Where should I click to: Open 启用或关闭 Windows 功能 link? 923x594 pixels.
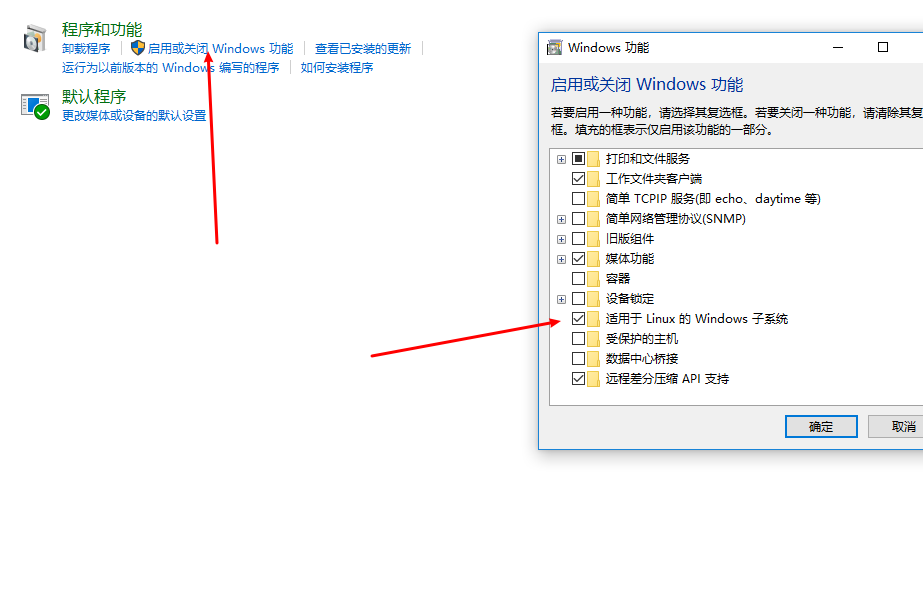tap(220, 49)
